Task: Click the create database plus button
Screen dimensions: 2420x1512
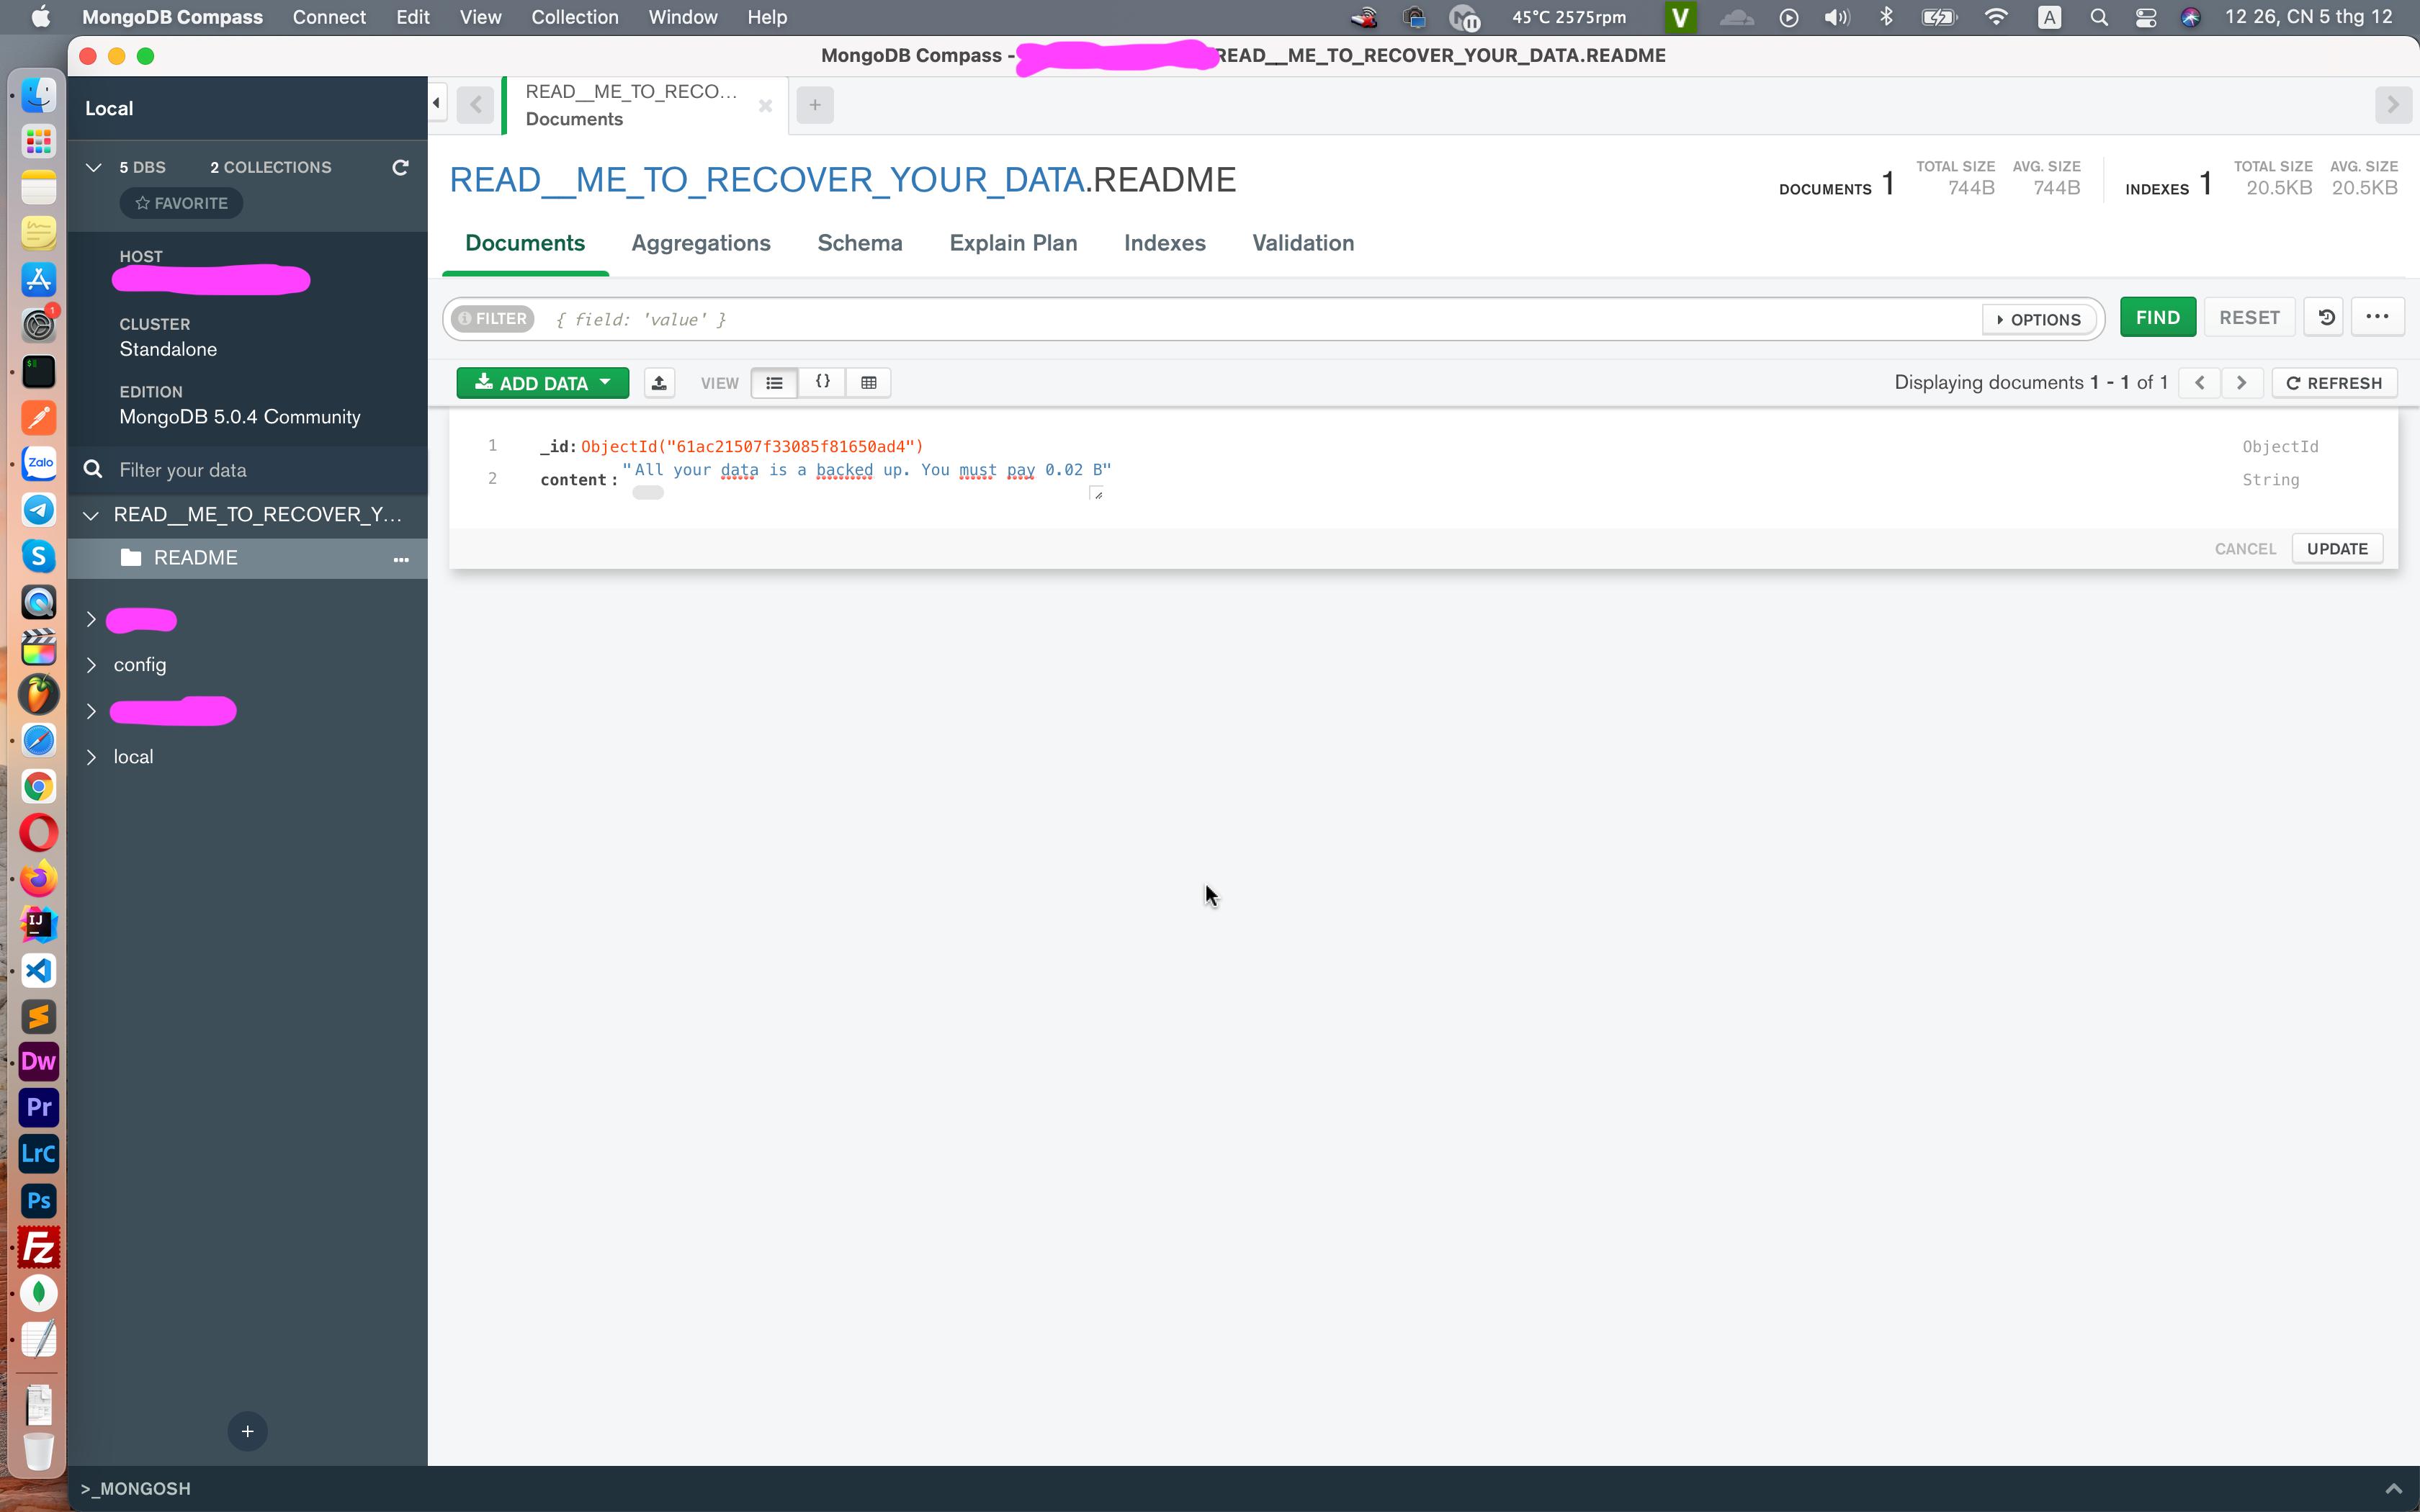Action: (x=247, y=1431)
